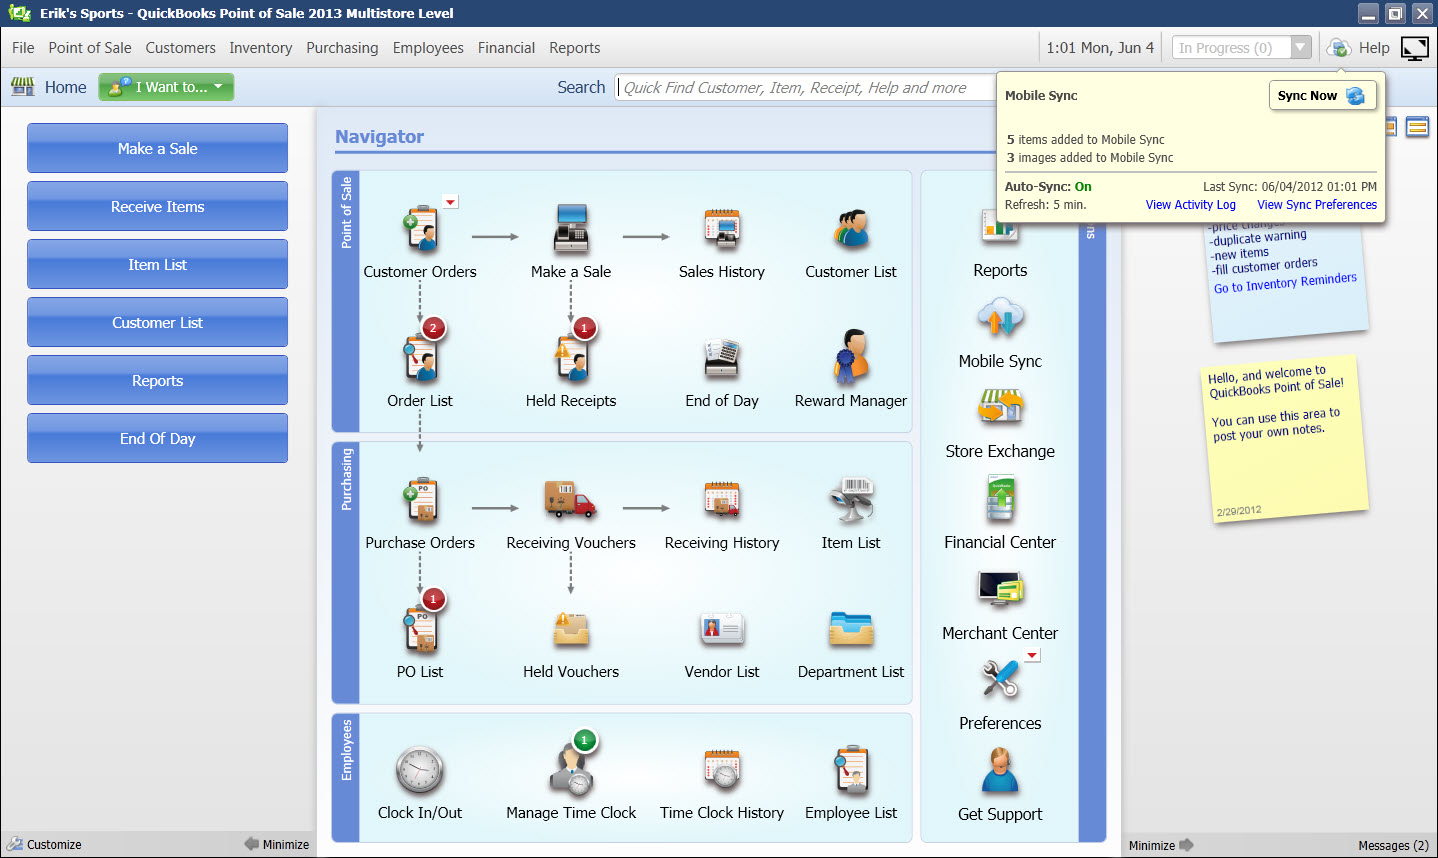
Task: Expand the small arrow above the Preferences icon
Action: (1033, 656)
